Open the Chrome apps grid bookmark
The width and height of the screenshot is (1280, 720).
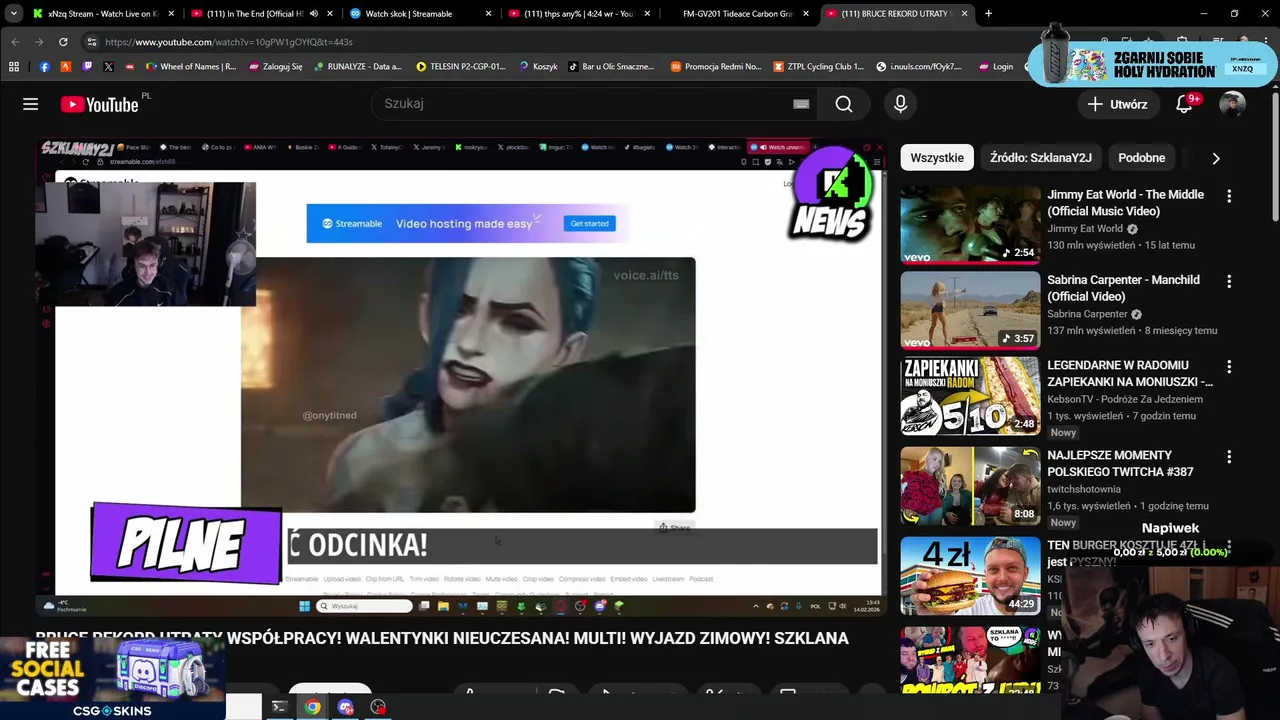coord(14,67)
